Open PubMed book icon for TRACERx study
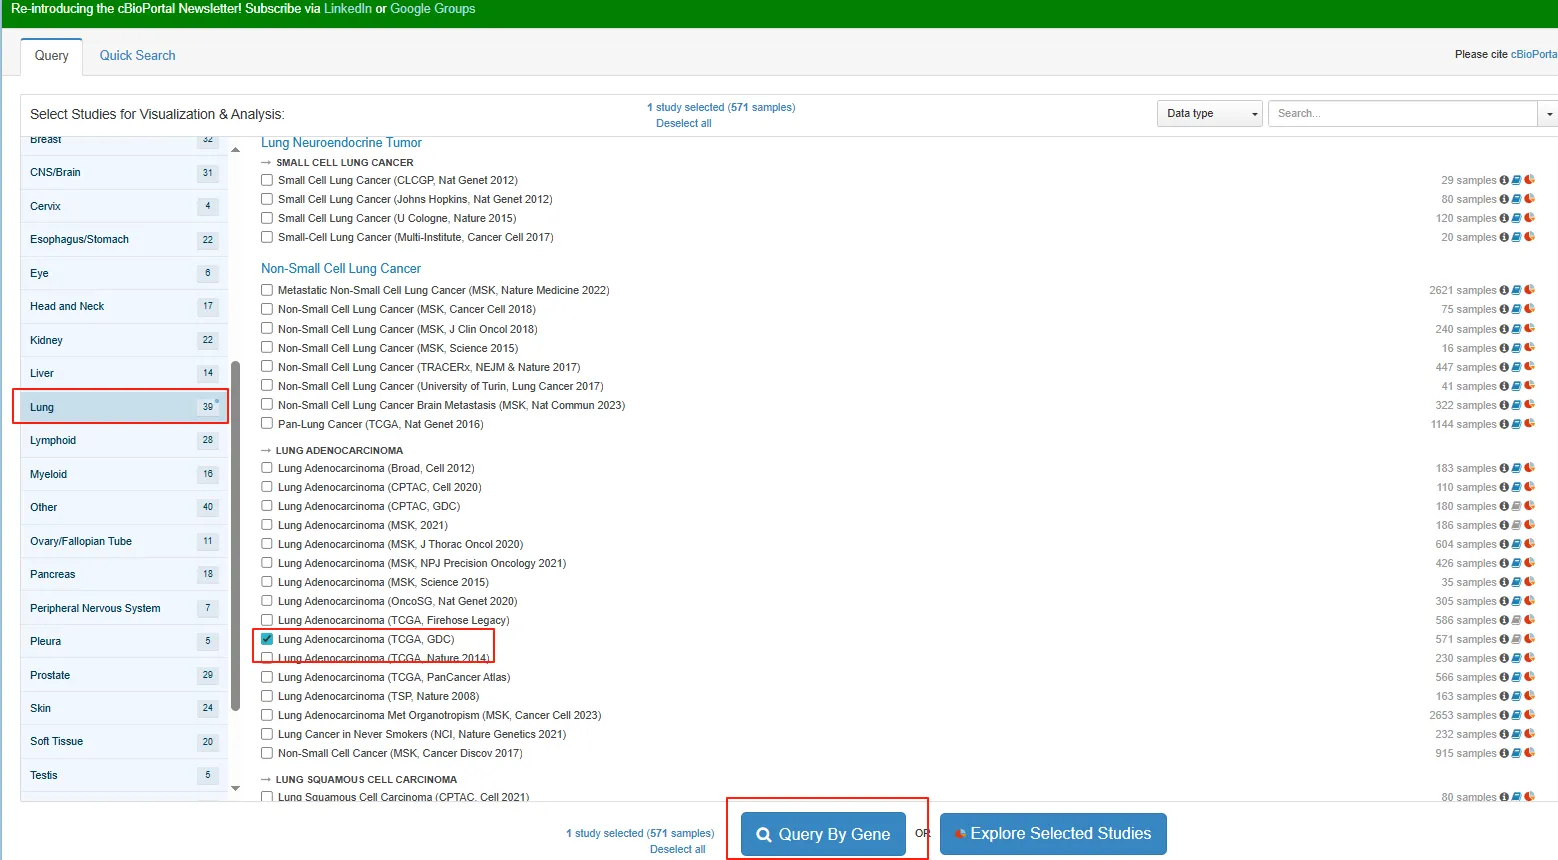Viewport: 1558px width, 860px height. click(1516, 367)
